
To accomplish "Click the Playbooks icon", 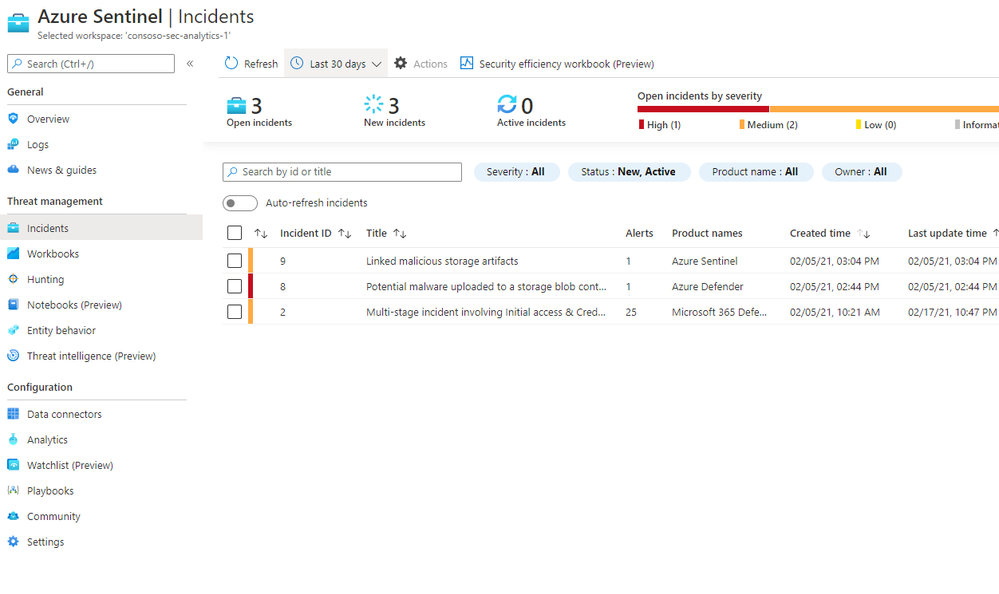I will pyautogui.click(x=13, y=490).
